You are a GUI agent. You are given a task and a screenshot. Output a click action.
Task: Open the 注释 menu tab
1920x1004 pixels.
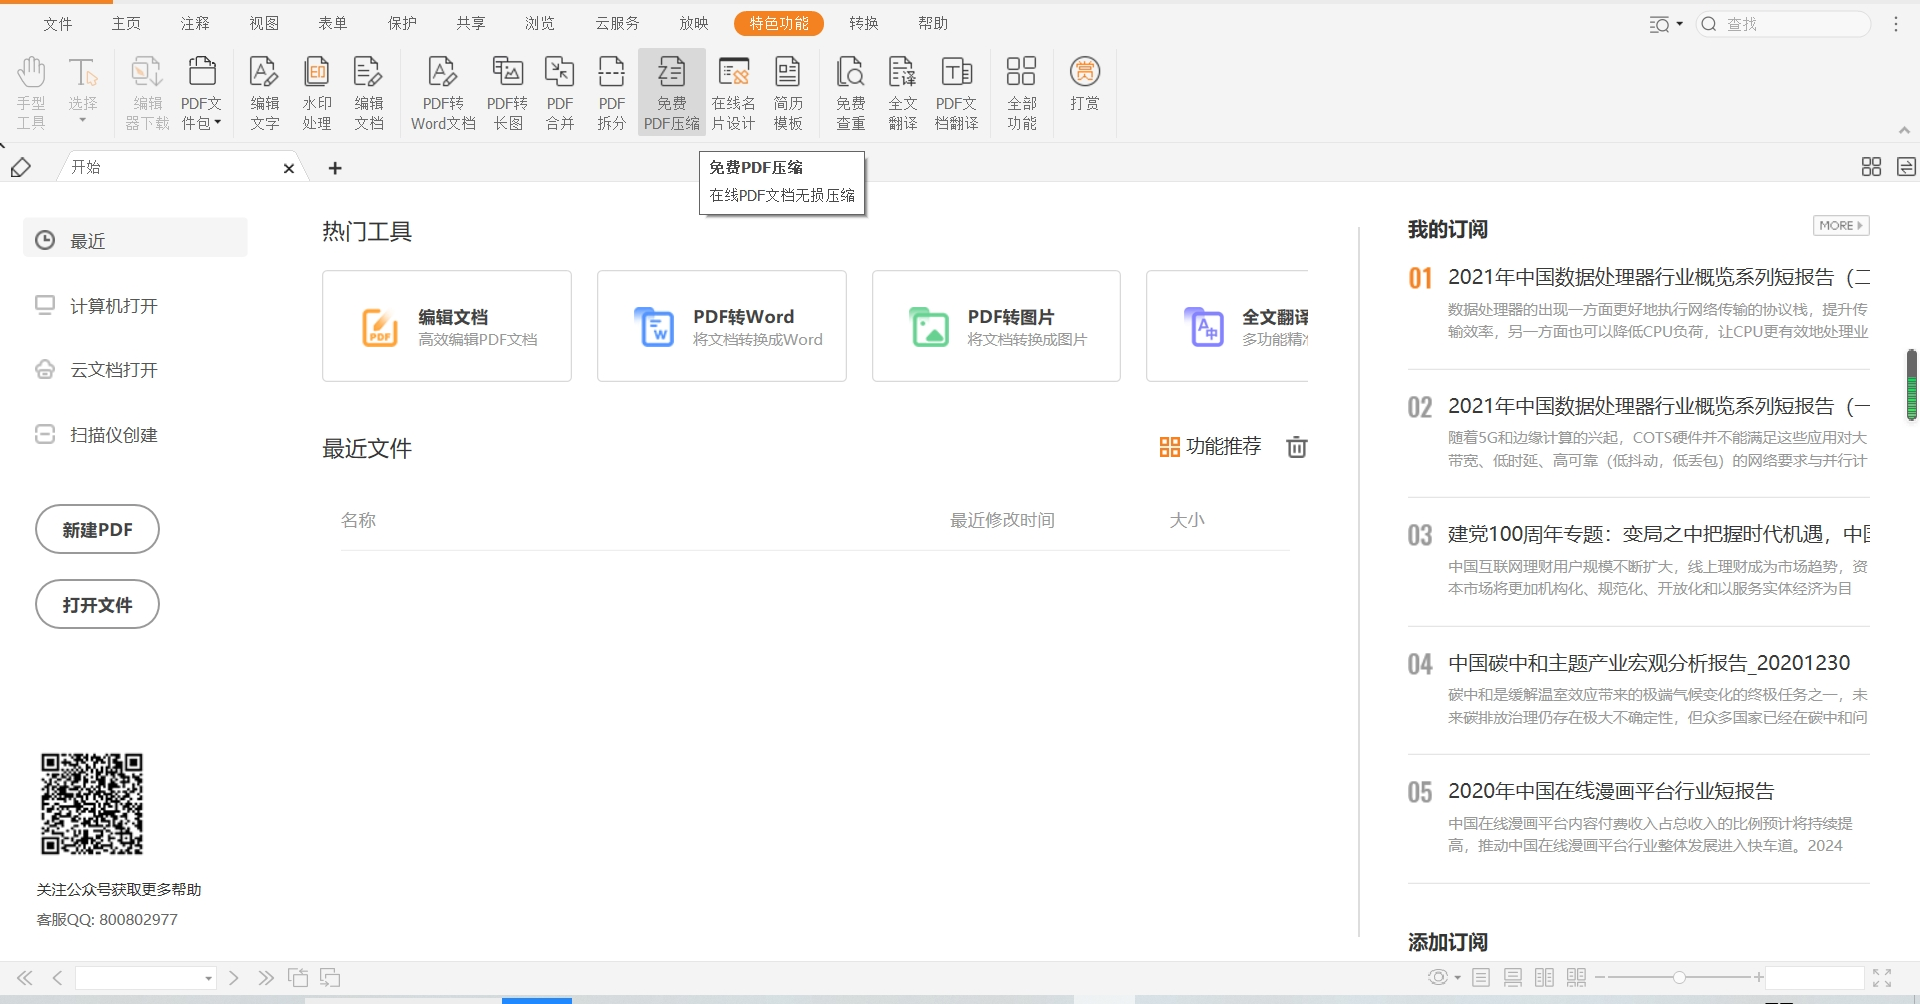click(194, 23)
